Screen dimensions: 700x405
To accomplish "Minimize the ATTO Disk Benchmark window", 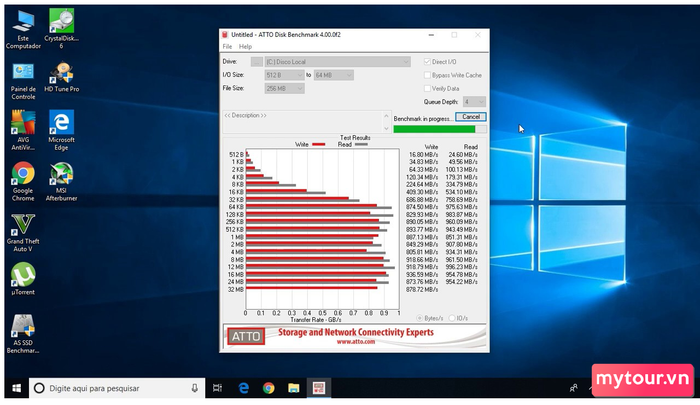I will [x=431, y=34].
